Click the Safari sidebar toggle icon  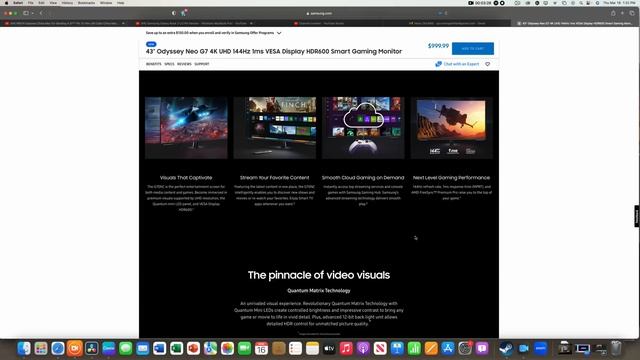click(x=26, y=13)
